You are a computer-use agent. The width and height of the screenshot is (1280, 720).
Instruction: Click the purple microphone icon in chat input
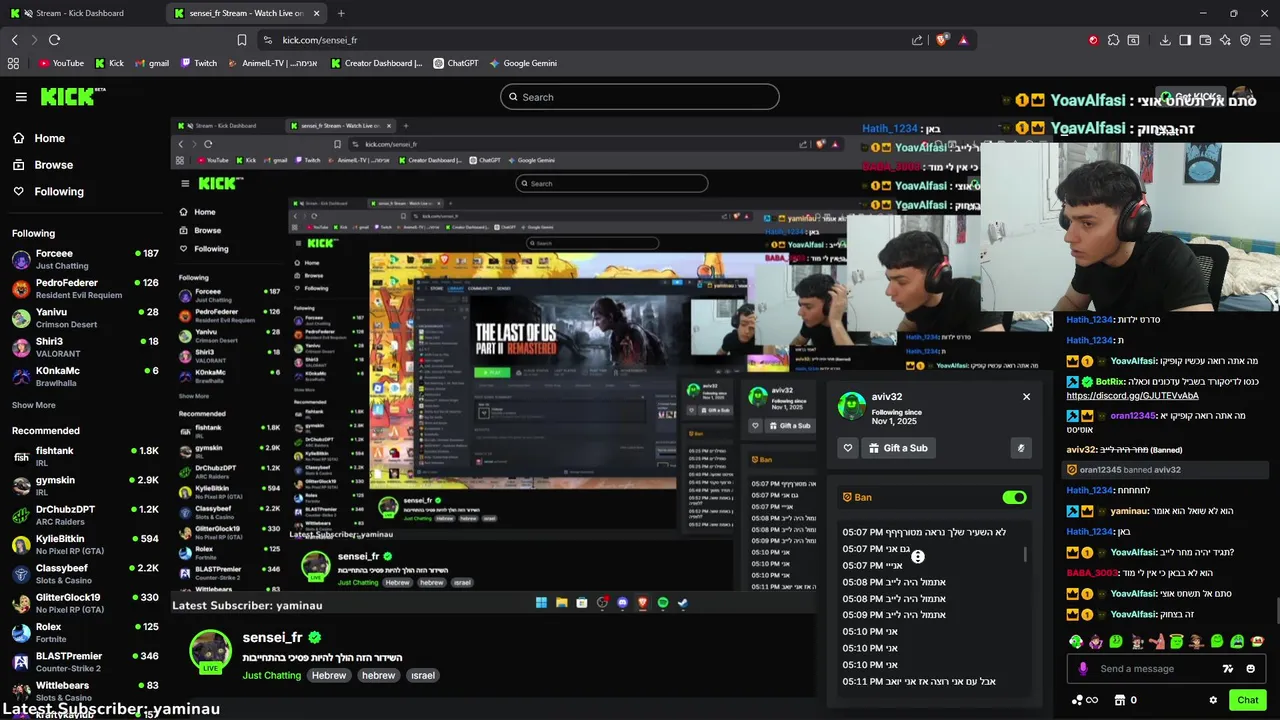click(1083, 669)
